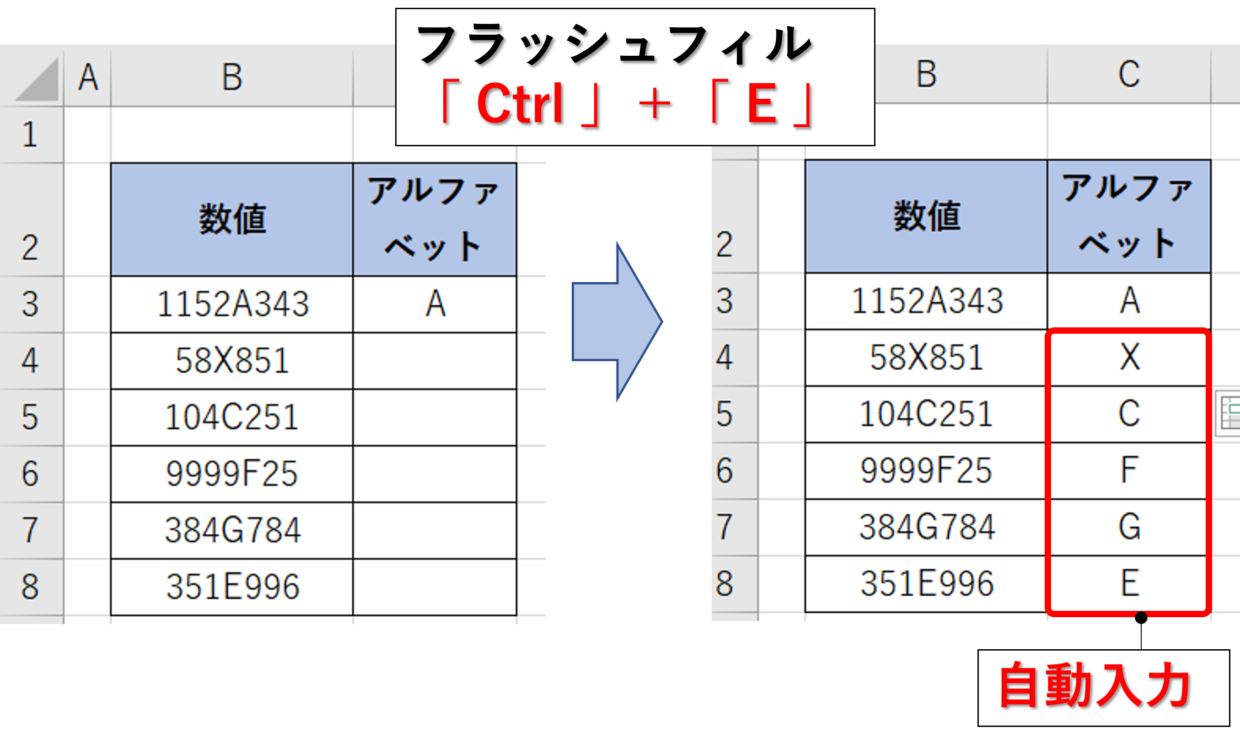1240x753 pixels.
Task: Click the アルファベット header cell in the left sheet
Action: [435, 220]
